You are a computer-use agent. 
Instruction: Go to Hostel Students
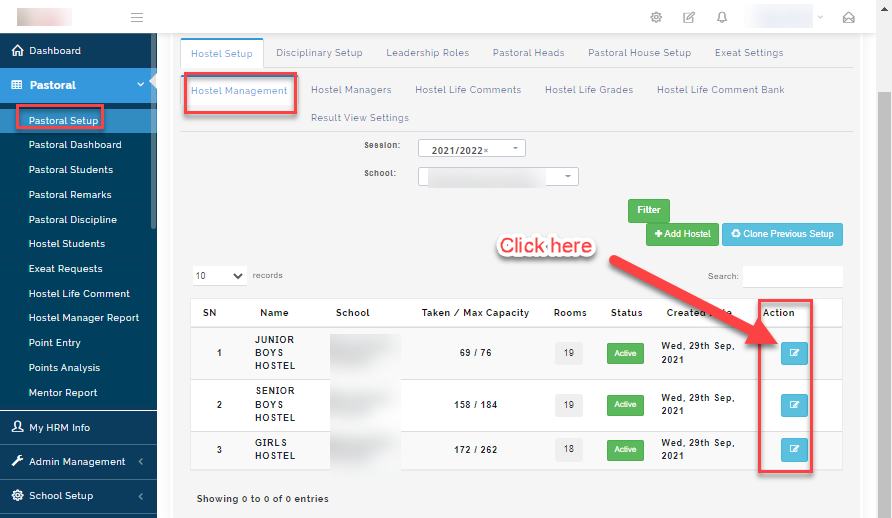(67, 243)
